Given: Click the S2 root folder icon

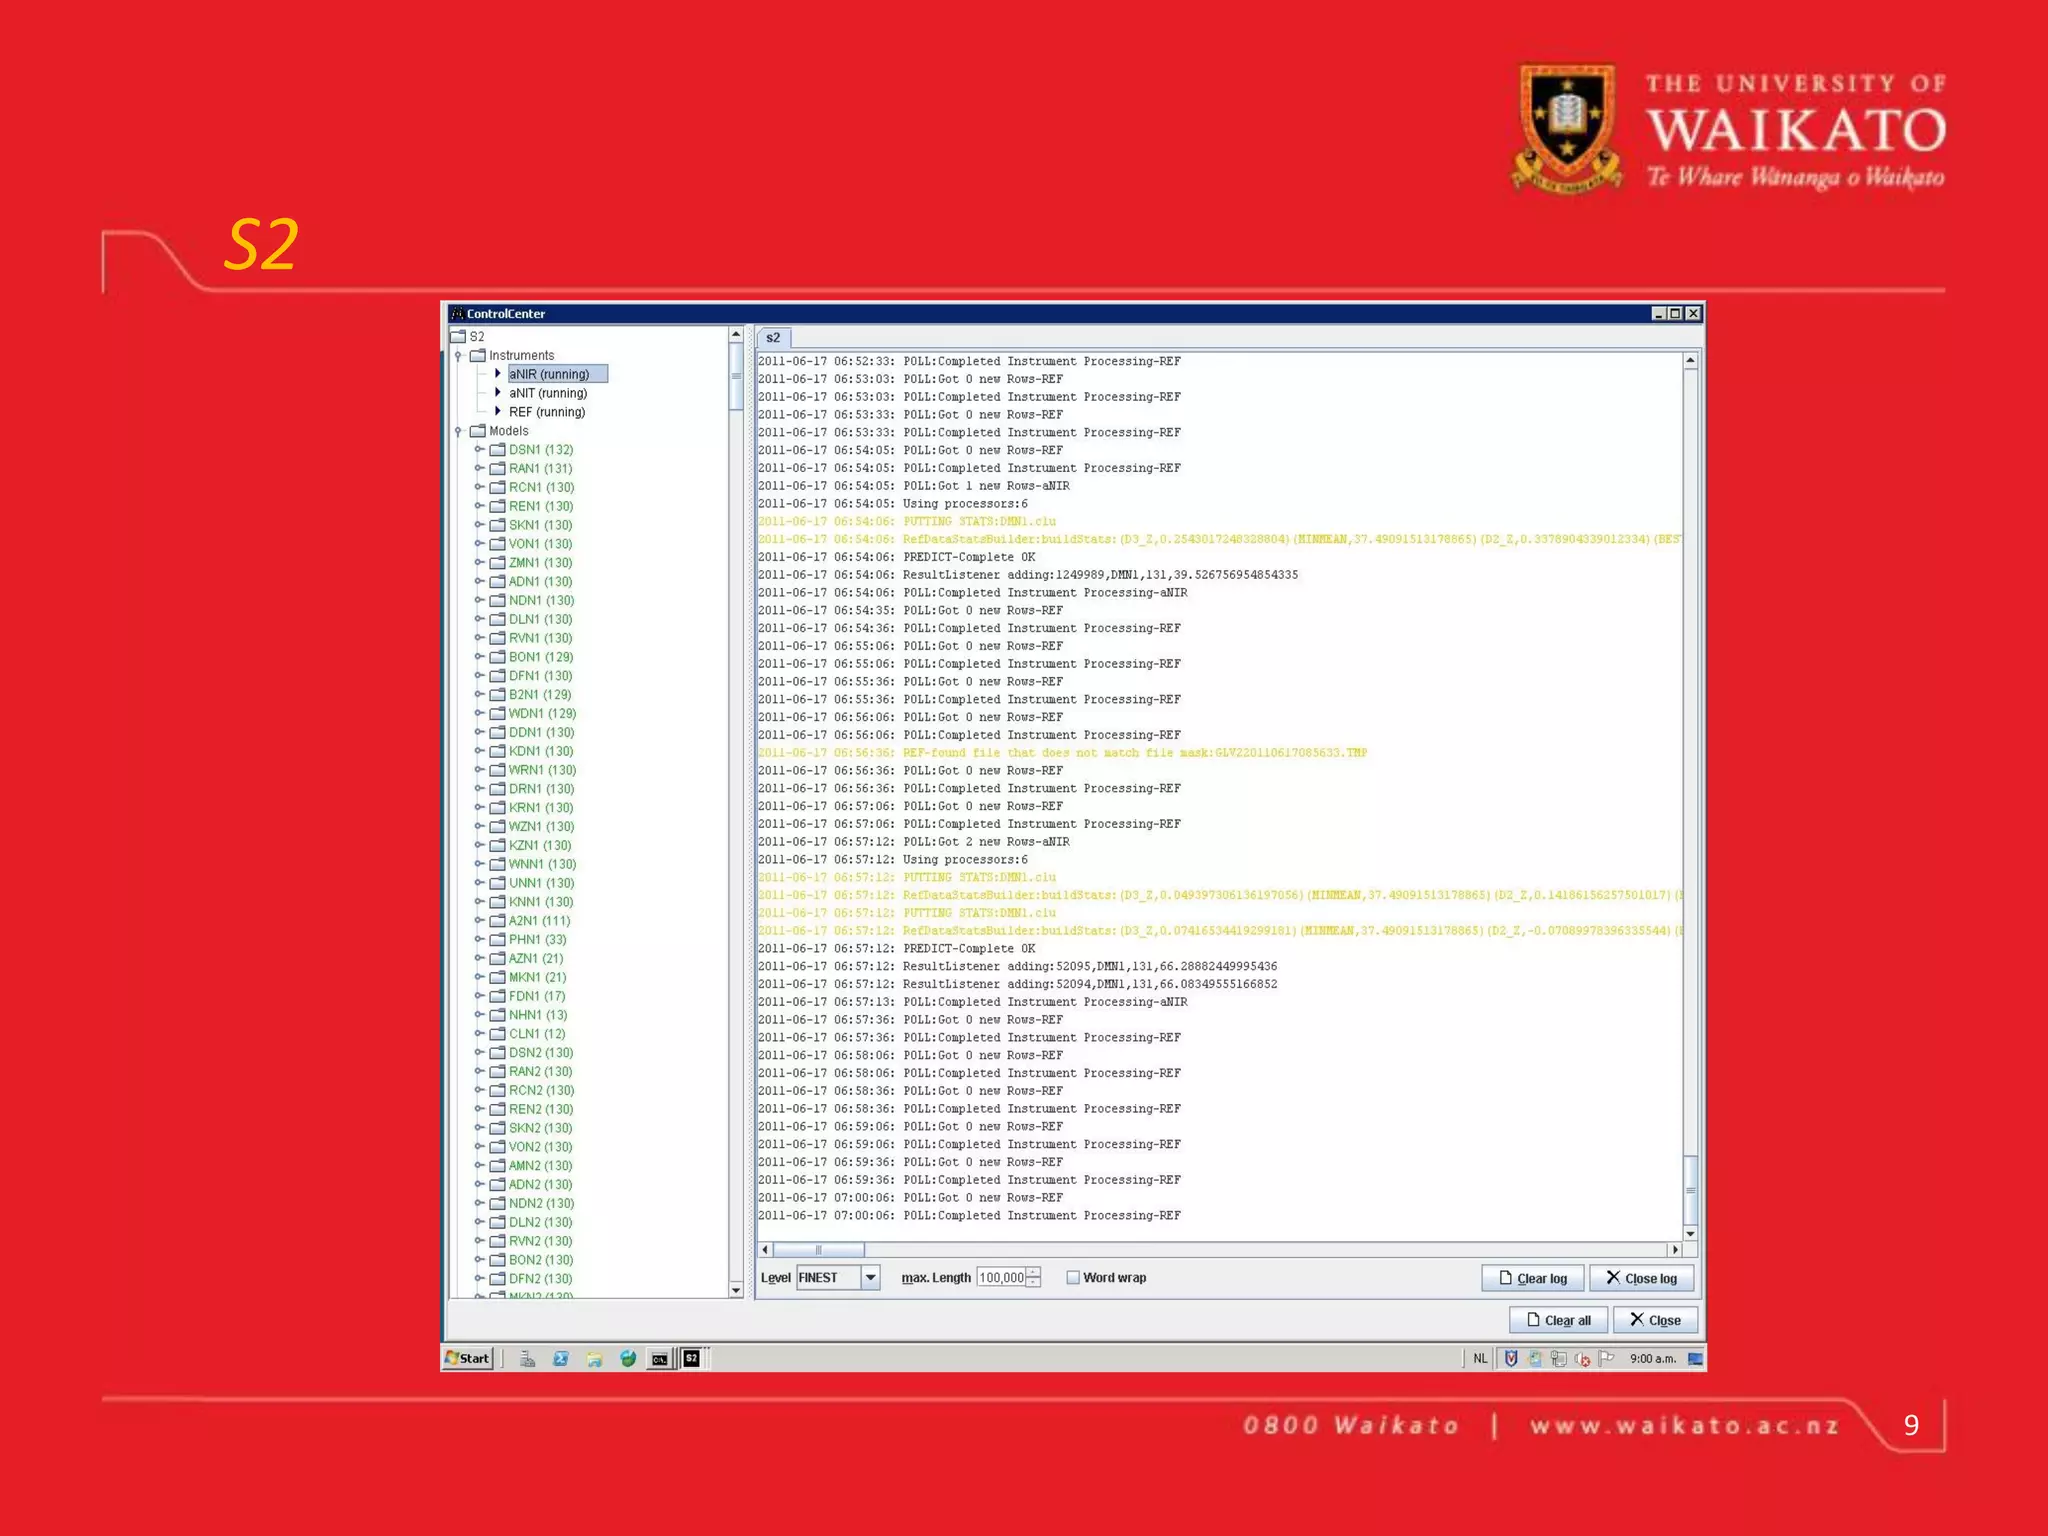Looking at the screenshot, I should (459, 336).
